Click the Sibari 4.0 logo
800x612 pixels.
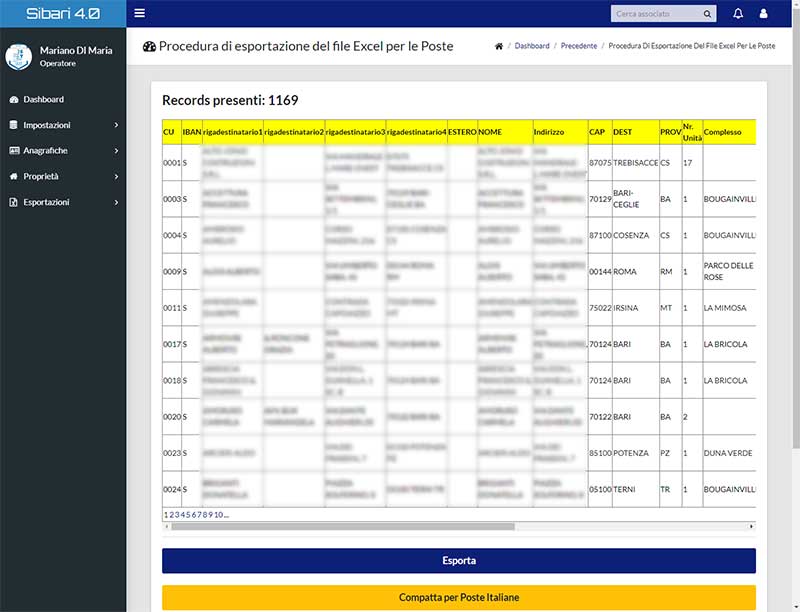tap(63, 14)
